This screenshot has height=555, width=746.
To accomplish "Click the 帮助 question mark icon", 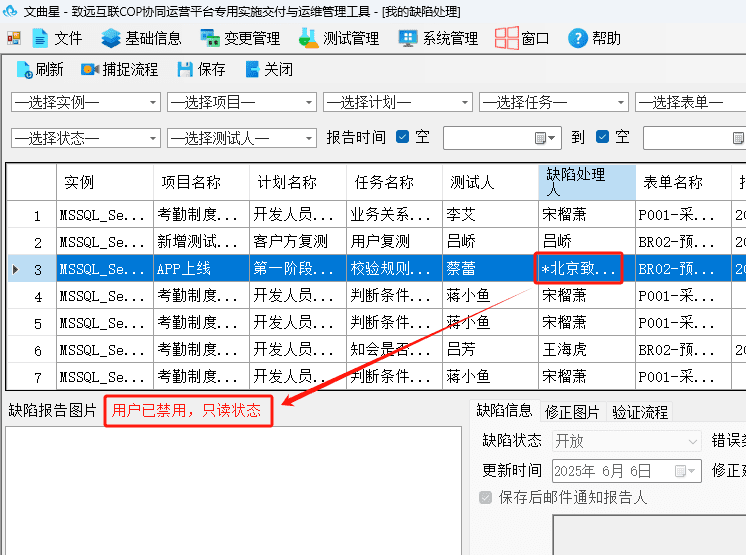I will 578,39.
